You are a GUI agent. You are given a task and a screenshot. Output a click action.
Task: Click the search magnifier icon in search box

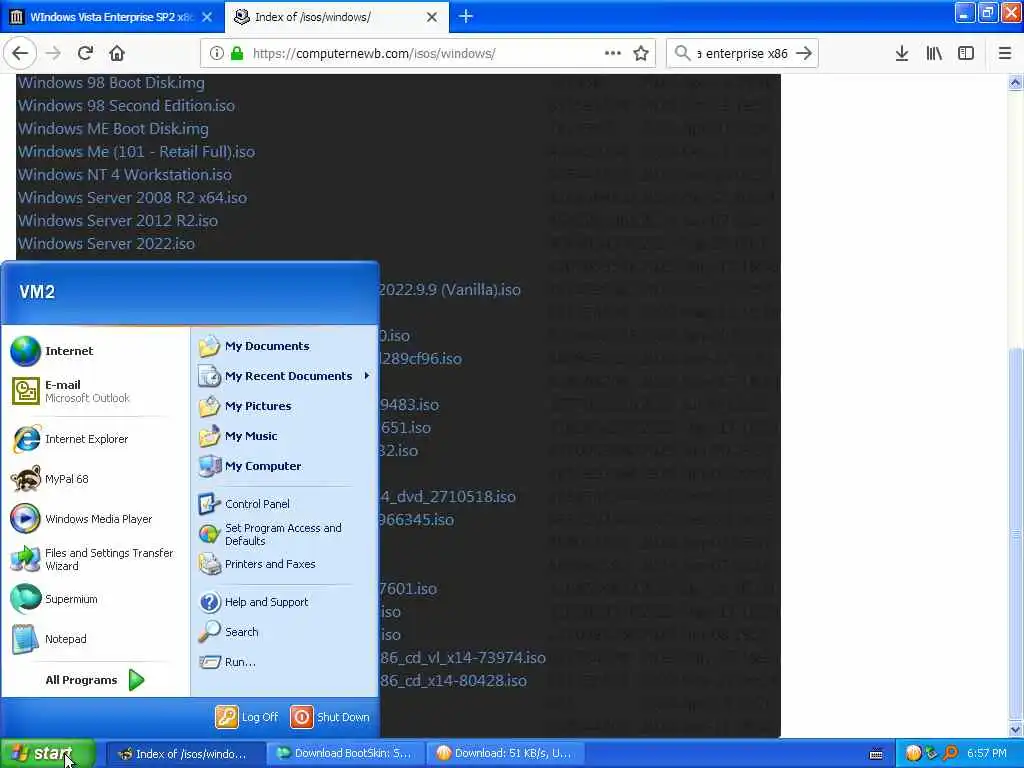tap(682, 53)
